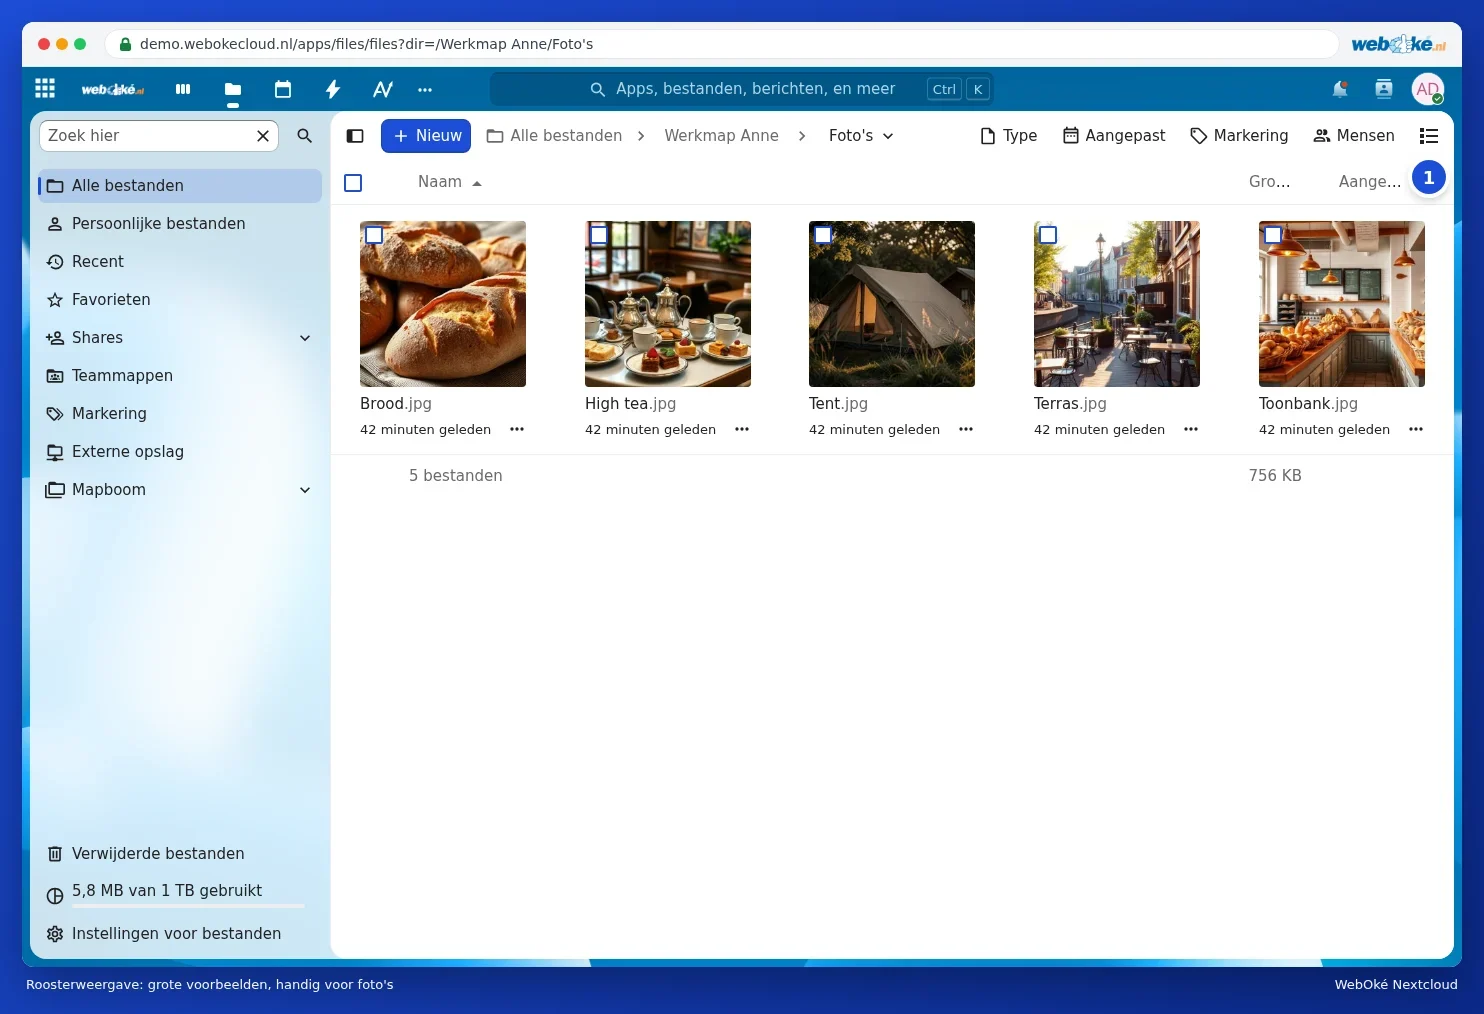Select the Terras.jpg checkbox
The image size is (1484, 1014).
coord(1048,235)
